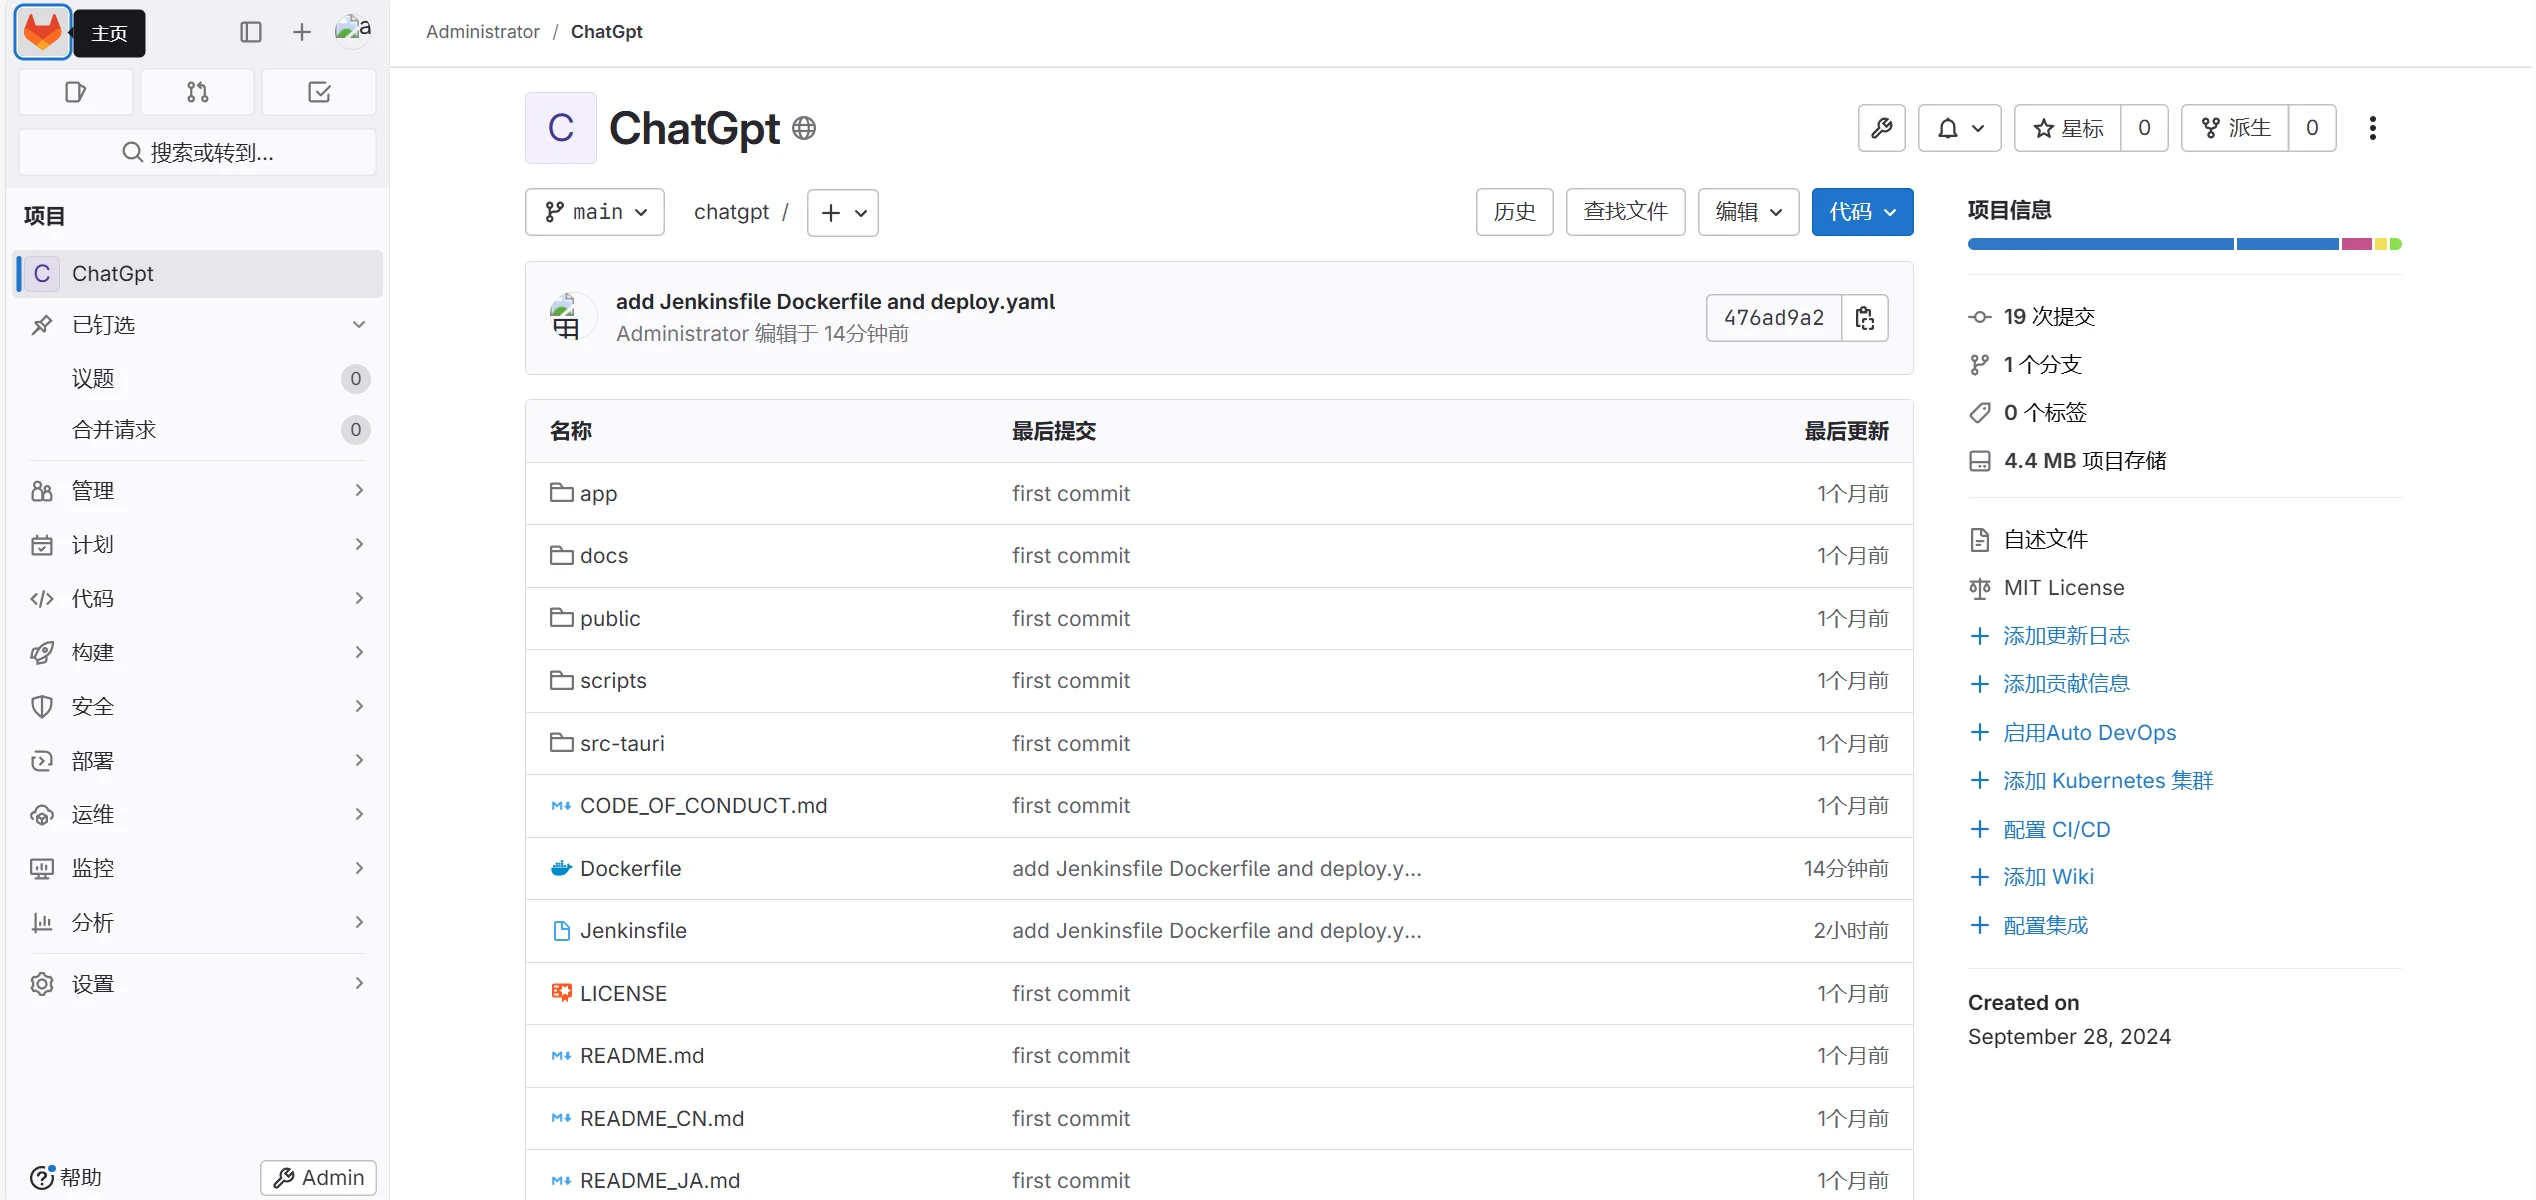Viewport: 2536px width, 1200px height.
Task: Click the 配置 CI/CD link
Action: coord(2056,829)
